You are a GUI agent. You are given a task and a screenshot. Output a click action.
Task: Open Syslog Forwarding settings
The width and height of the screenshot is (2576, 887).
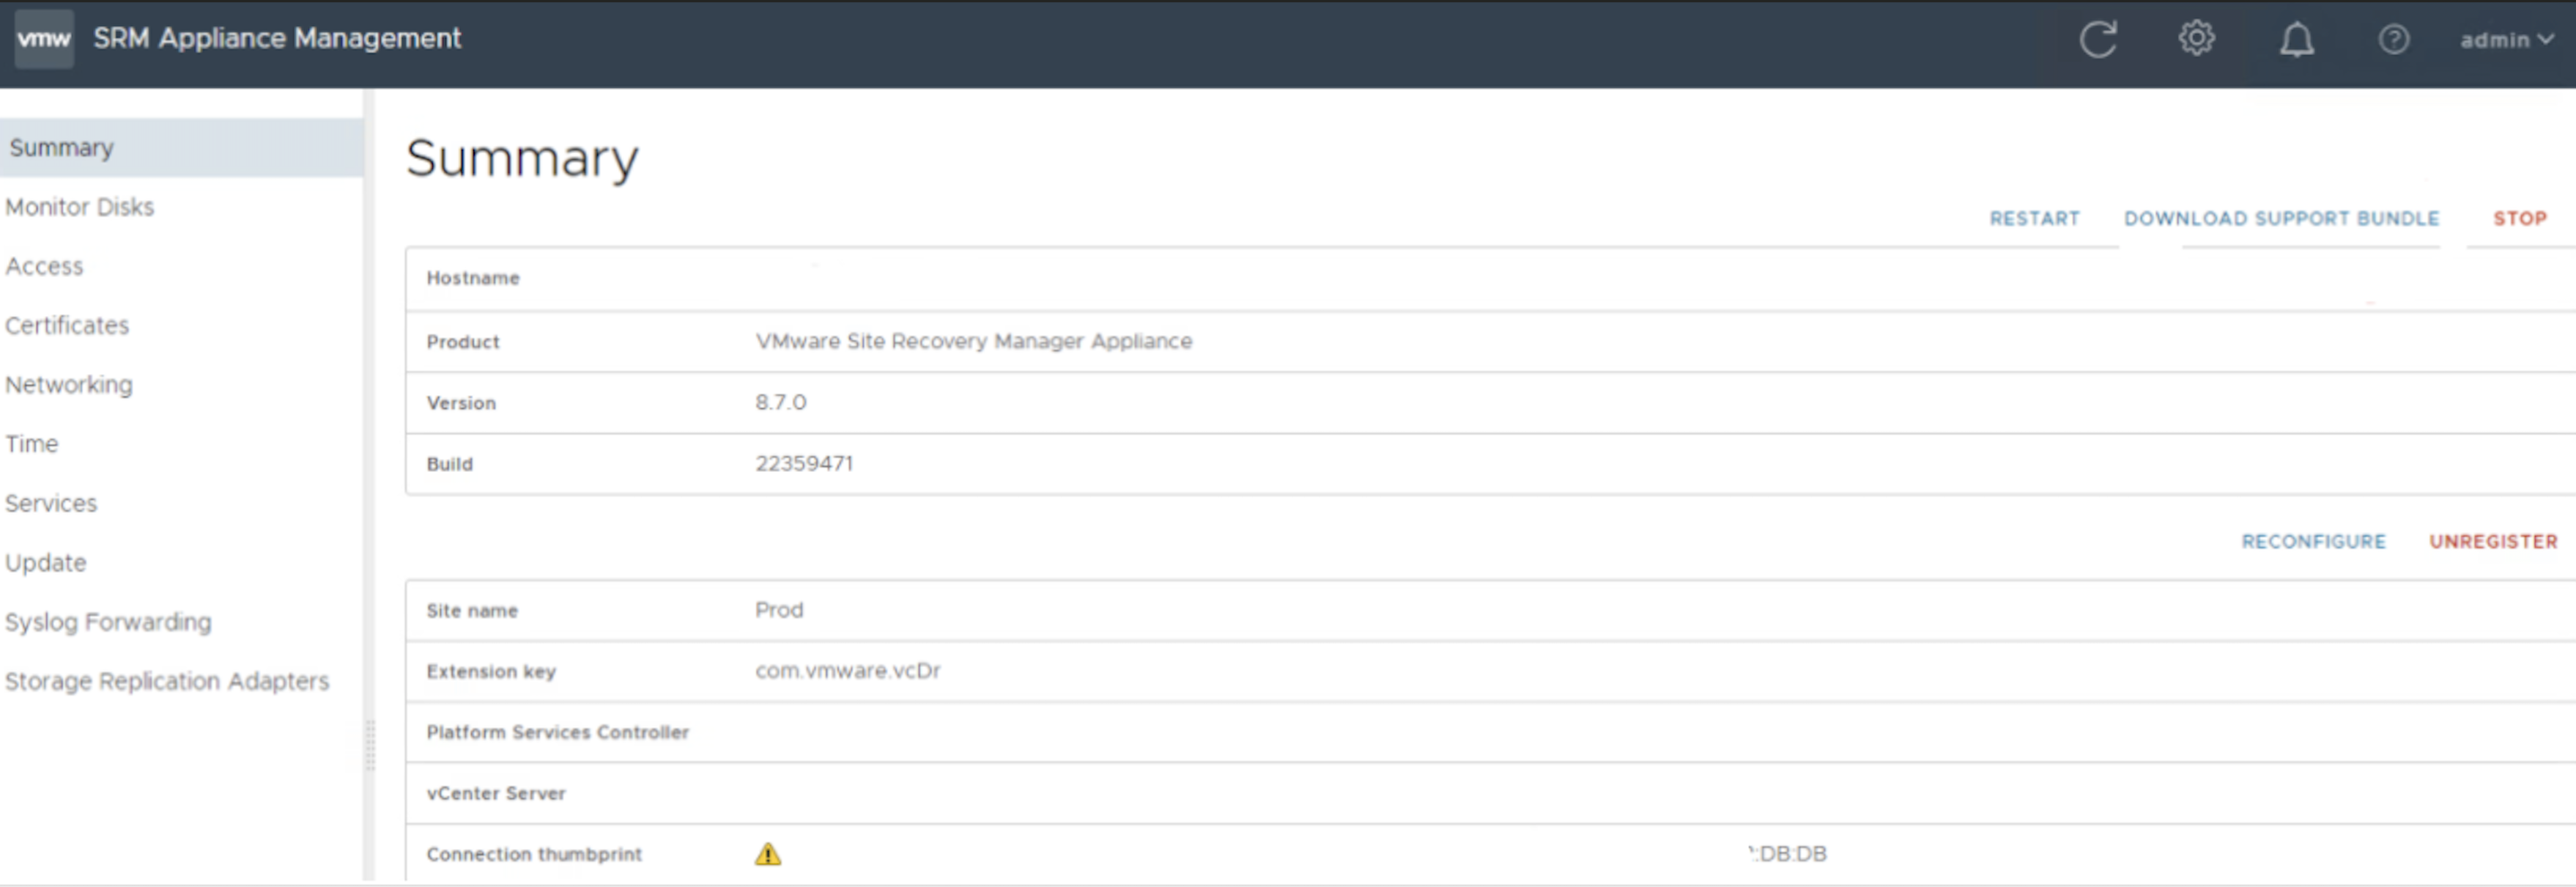[108, 622]
